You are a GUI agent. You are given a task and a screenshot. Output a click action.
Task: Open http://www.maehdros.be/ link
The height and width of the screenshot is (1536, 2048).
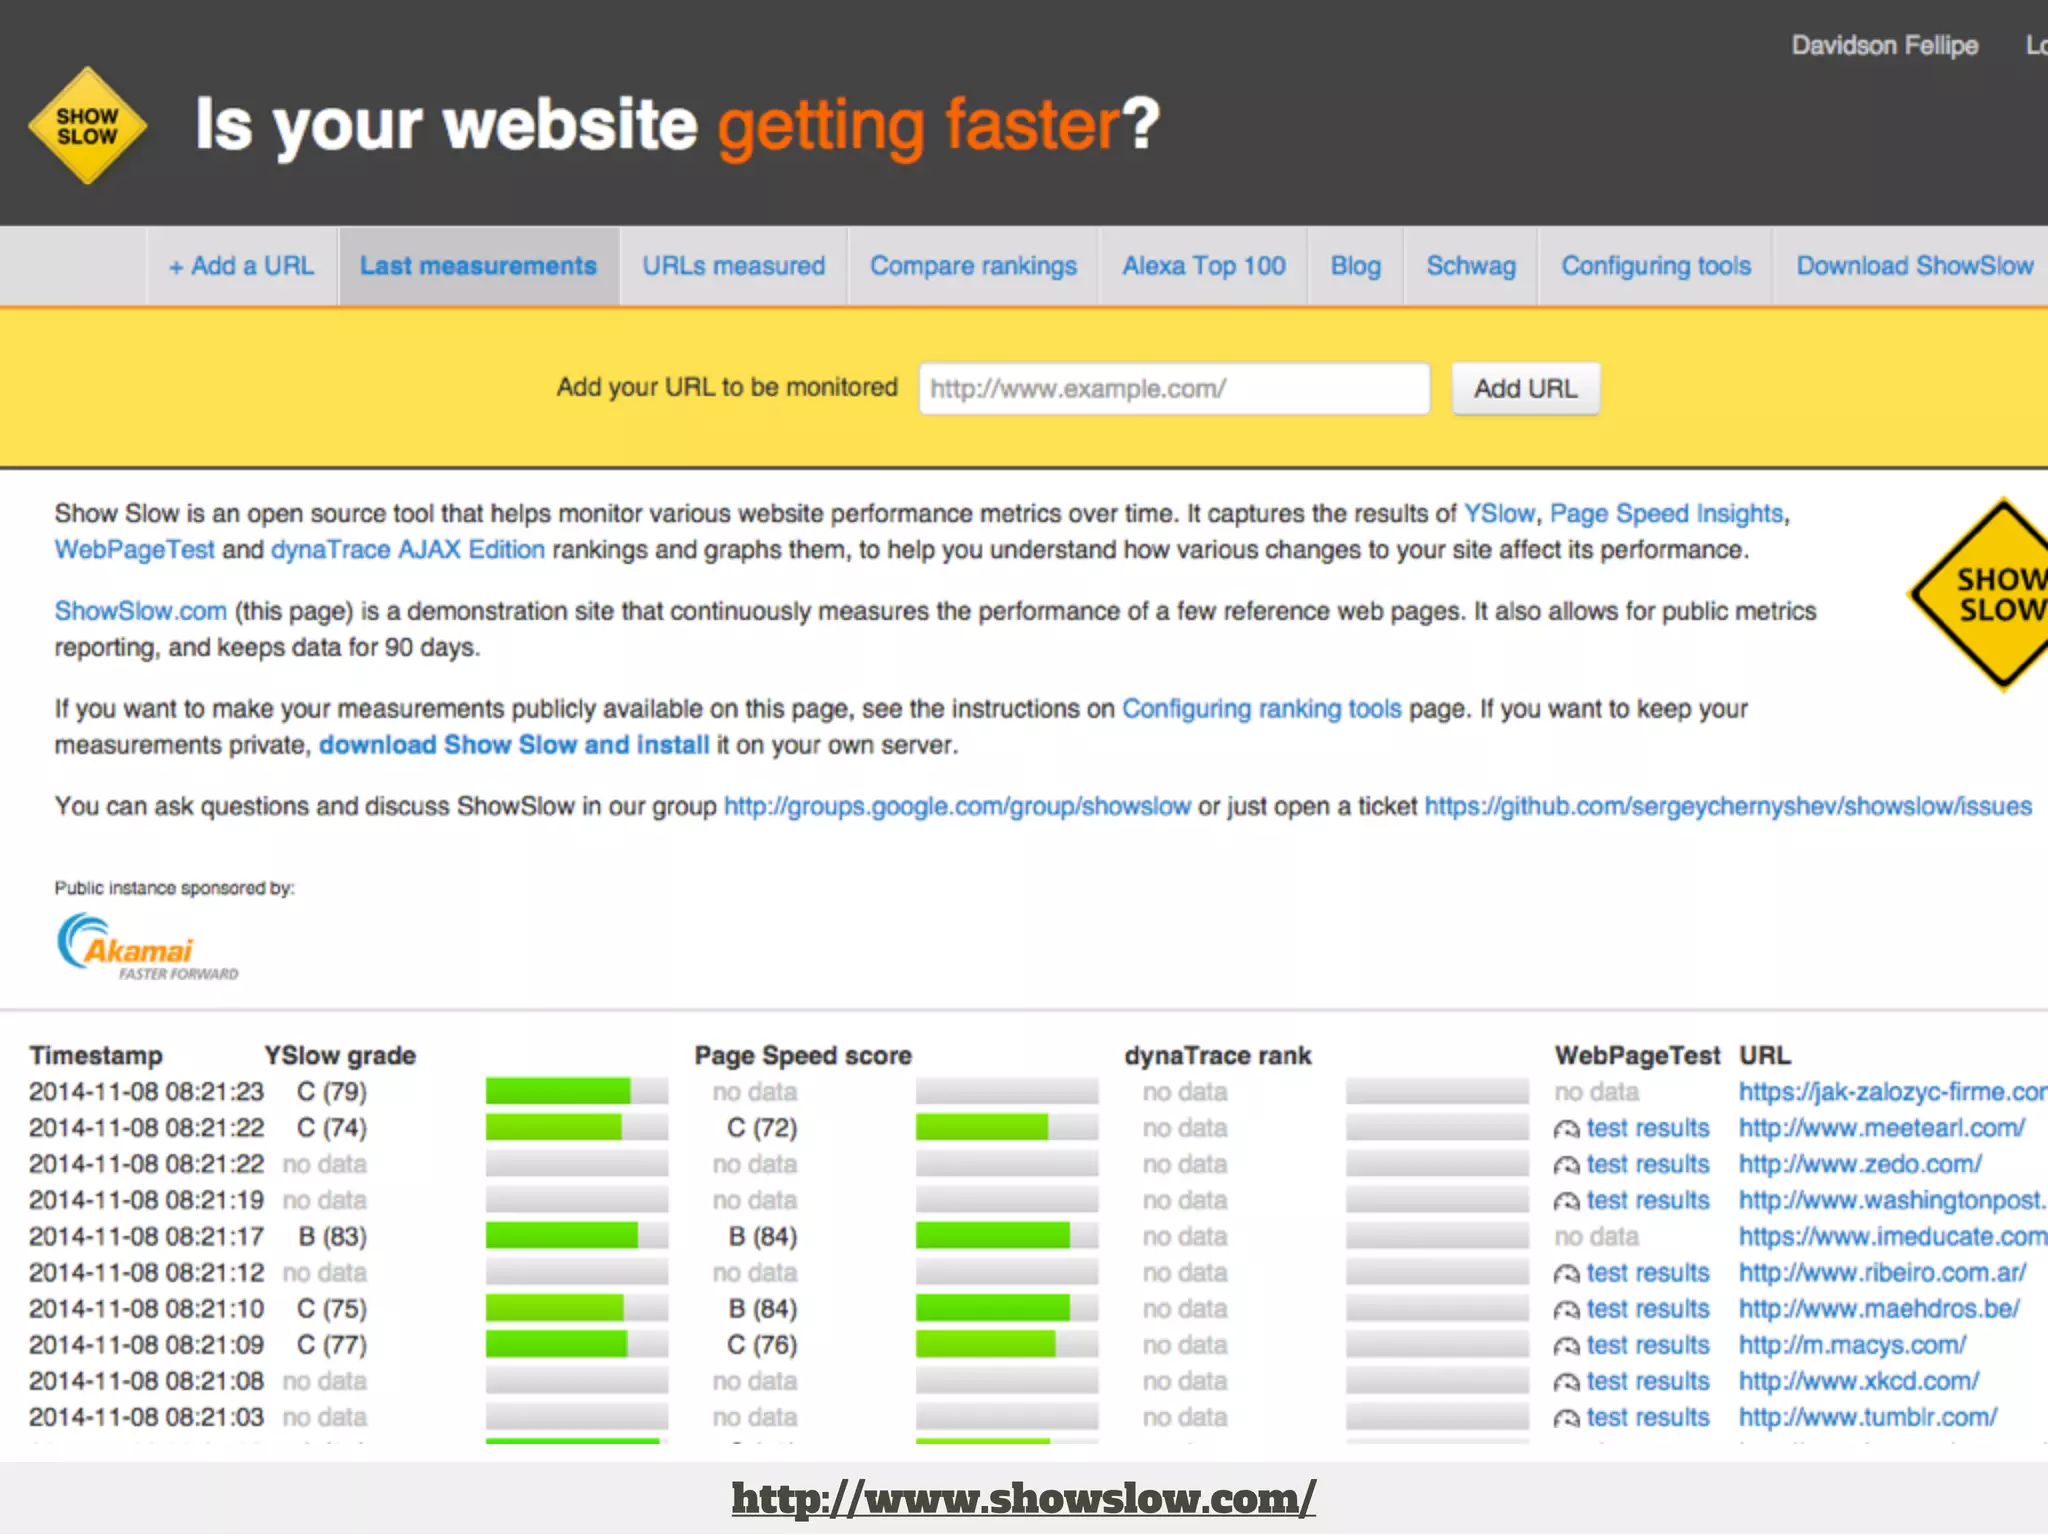(x=1879, y=1309)
